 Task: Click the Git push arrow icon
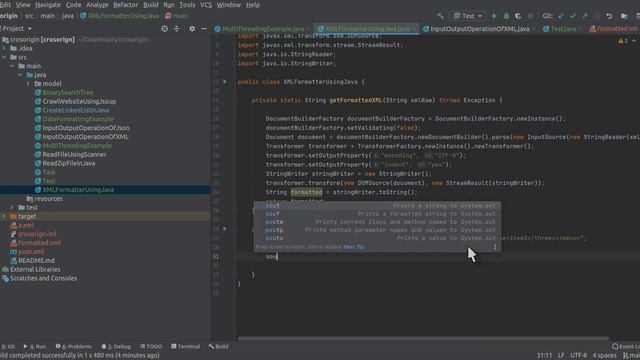584,16
